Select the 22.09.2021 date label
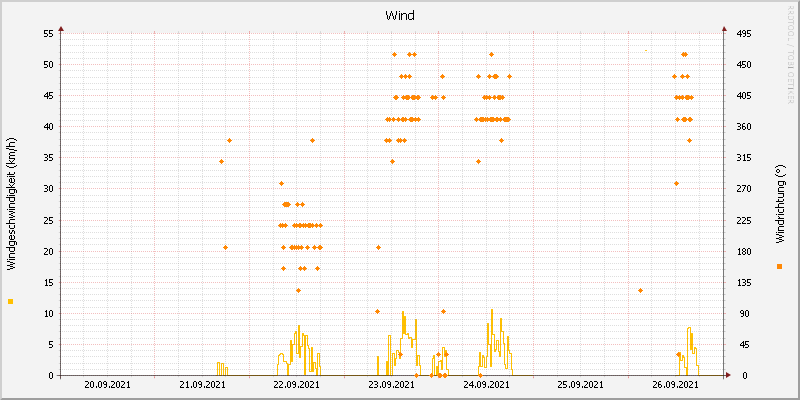800x400 pixels. coord(296,385)
